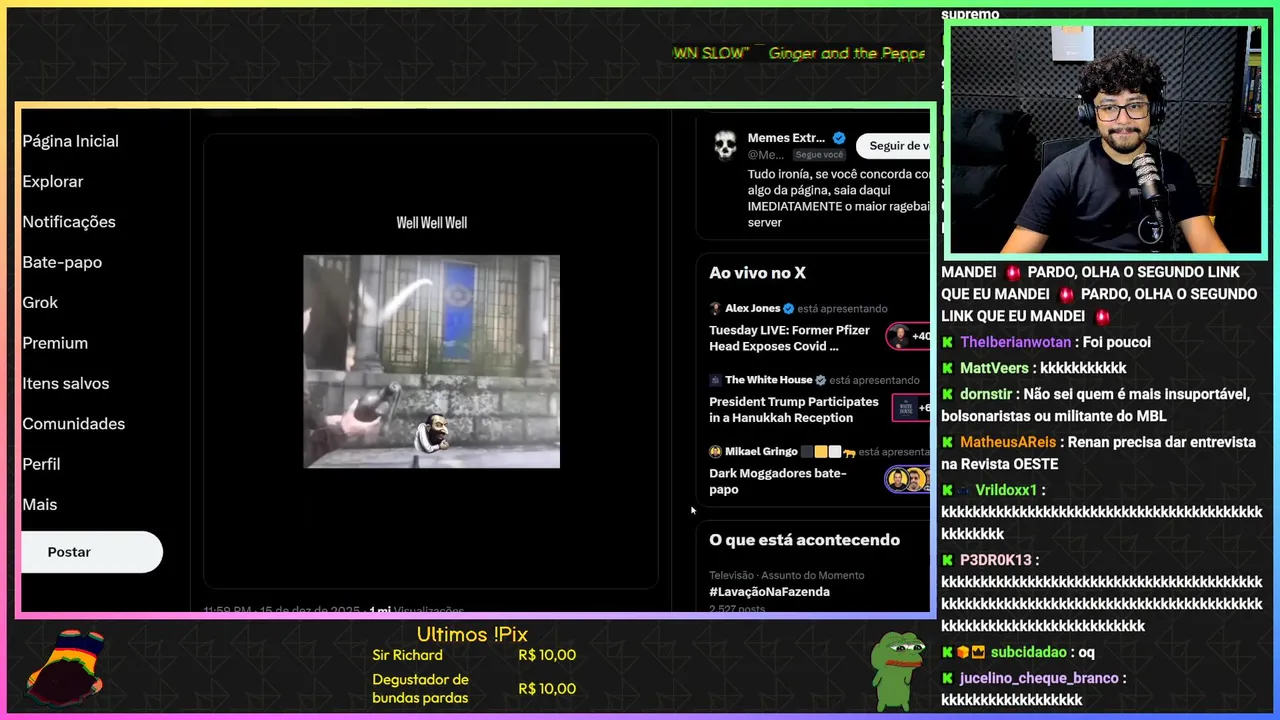Open The White House small avatar
This screenshot has width=1280, height=720.
[x=715, y=380]
